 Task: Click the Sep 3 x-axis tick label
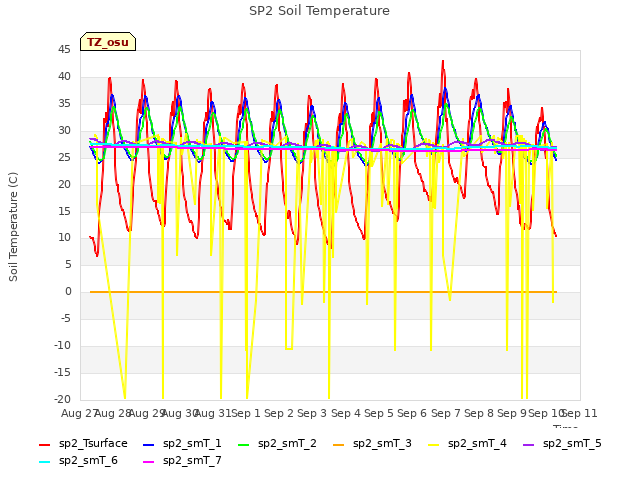(x=312, y=413)
